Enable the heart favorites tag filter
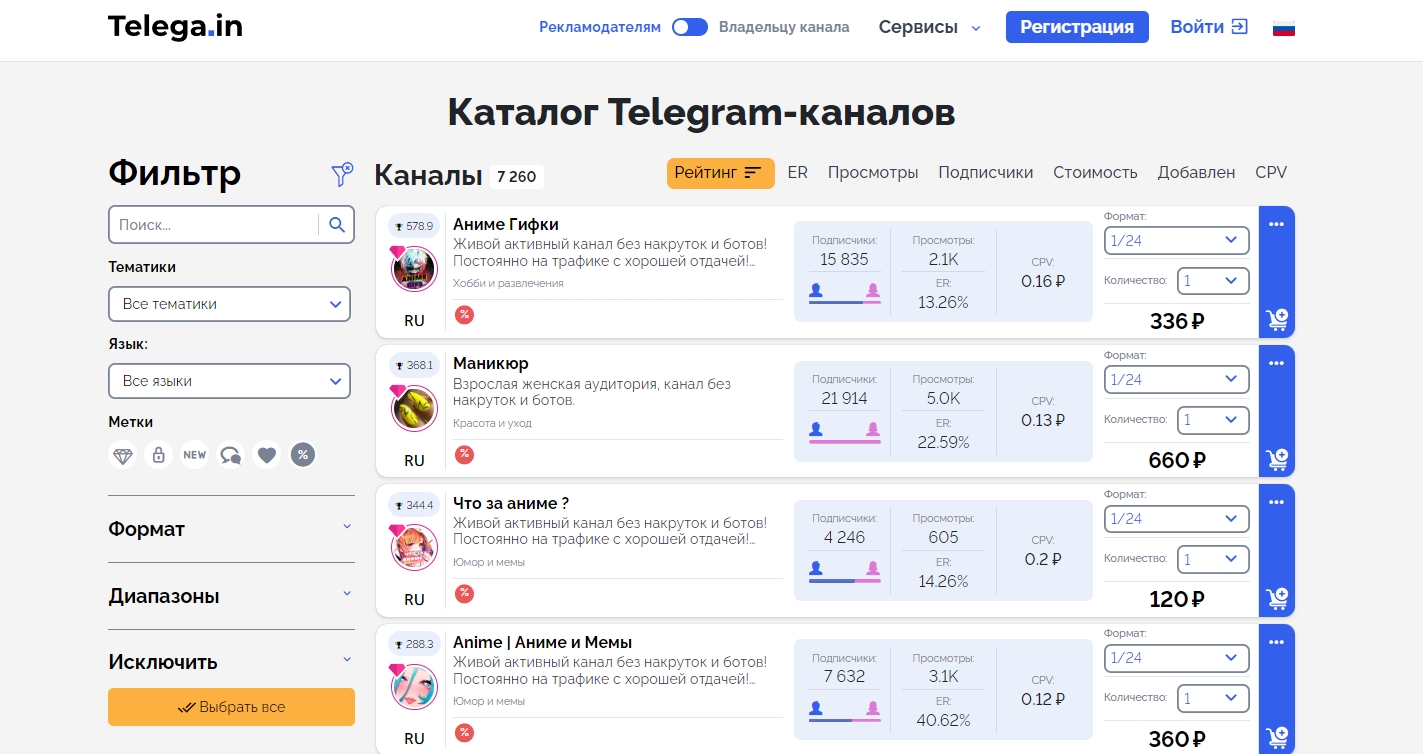The image size is (1423, 754). tap(266, 454)
